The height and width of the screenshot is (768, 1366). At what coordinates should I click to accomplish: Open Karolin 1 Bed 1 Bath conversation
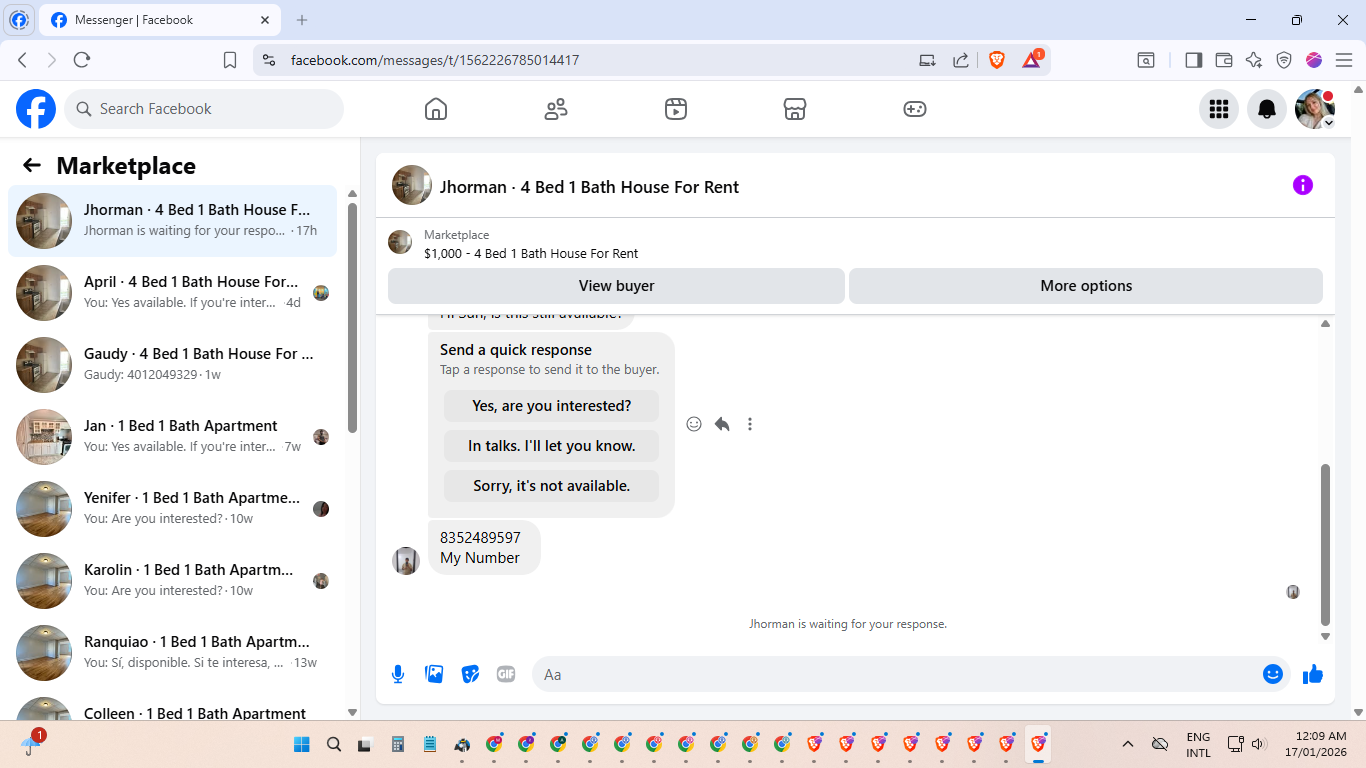click(x=172, y=581)
